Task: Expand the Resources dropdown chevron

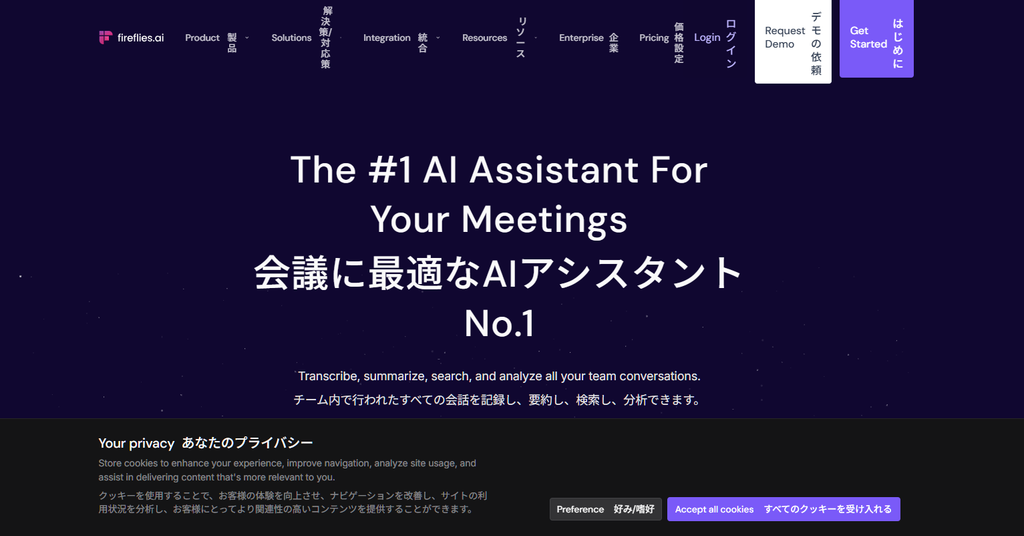Action: tap(536, 38)
